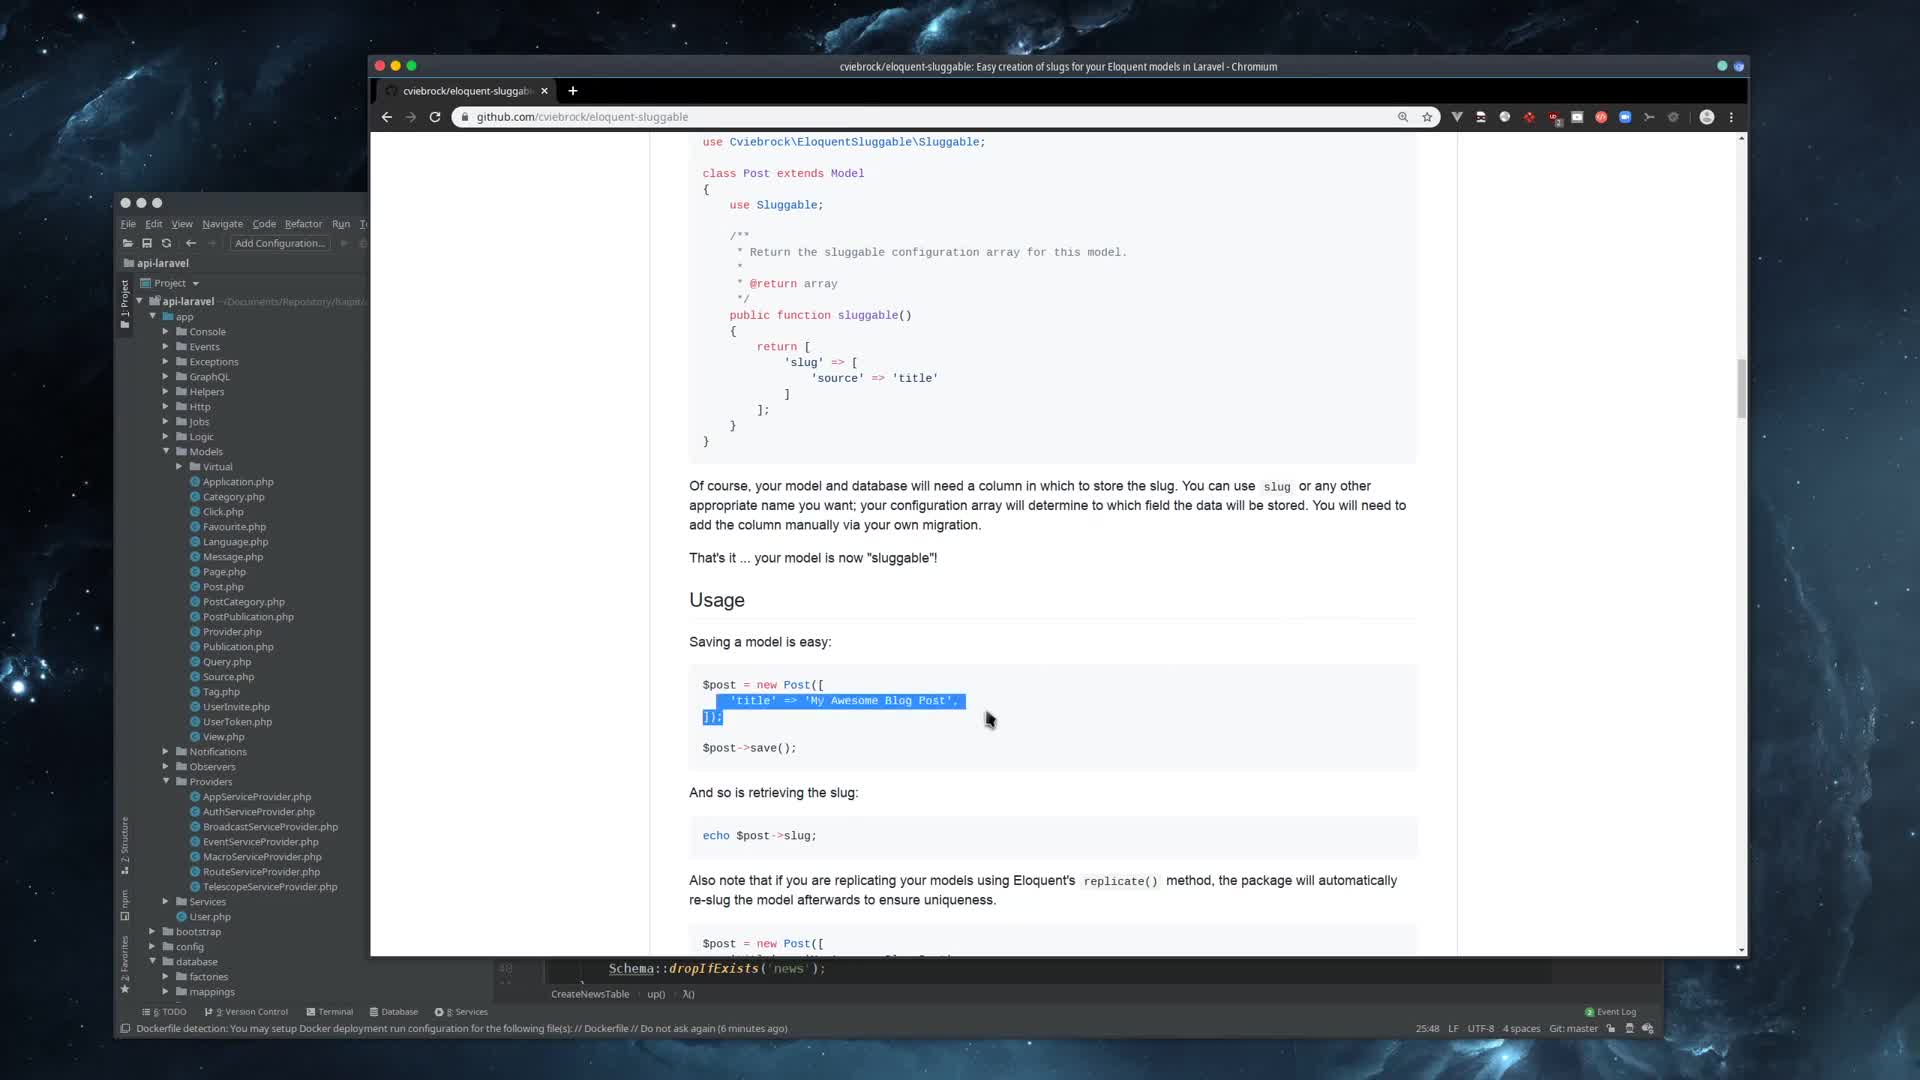The width and height of the screenshot is (1920, 1080).
Task: Expand the GraphQL folder
Action: 166,376
